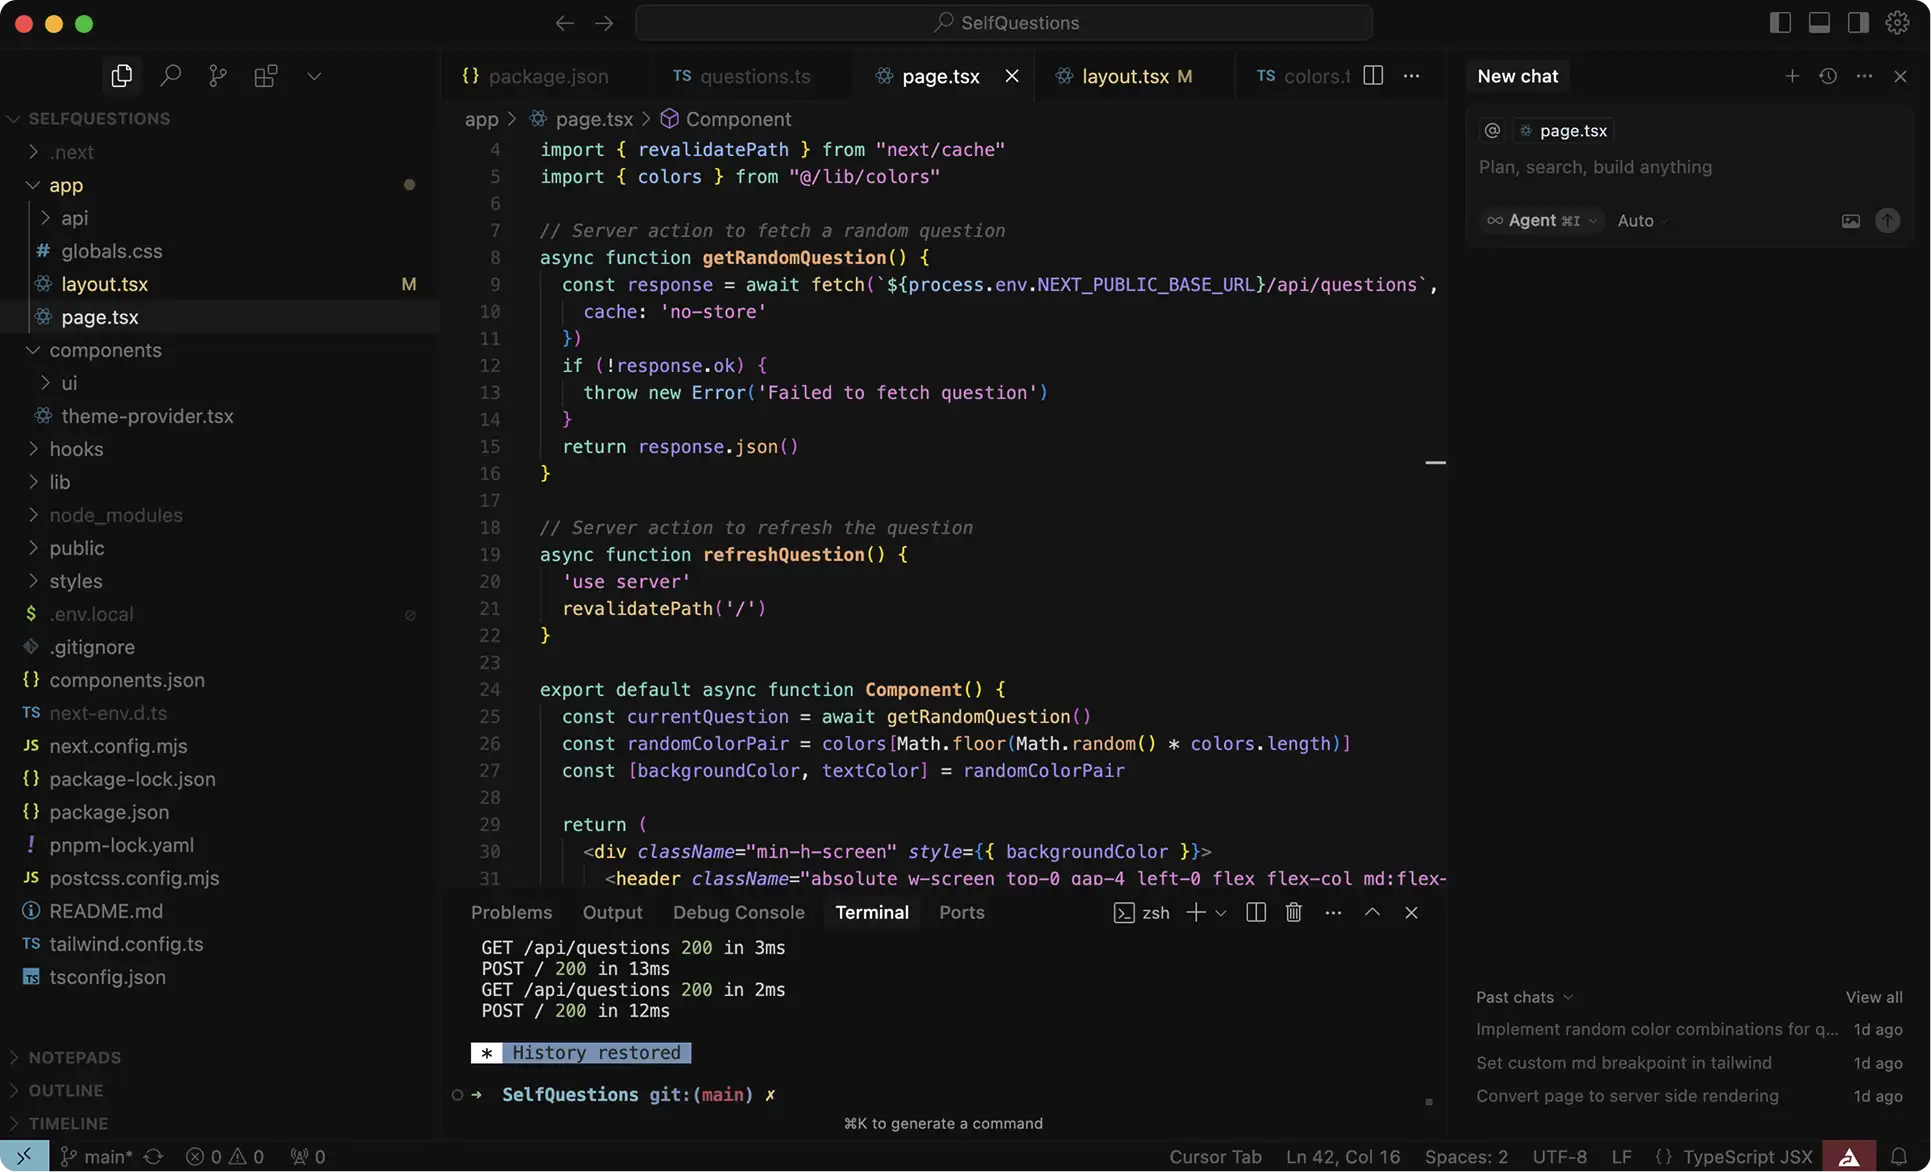Viewport: 1931px width, 1172px height.
Task: Open the Explorer view icon
Action: tap(122, 76)
